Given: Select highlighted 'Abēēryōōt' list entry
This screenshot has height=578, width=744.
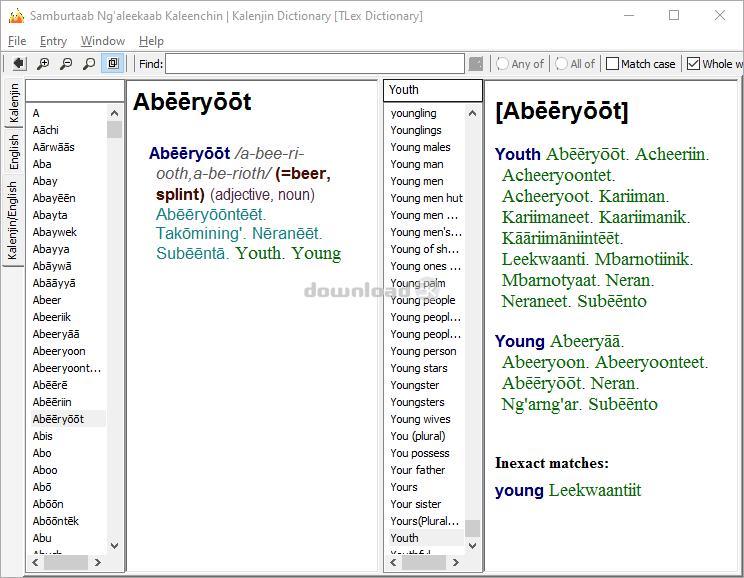Looking at the screenshot, I should click(x=68, y=419).
